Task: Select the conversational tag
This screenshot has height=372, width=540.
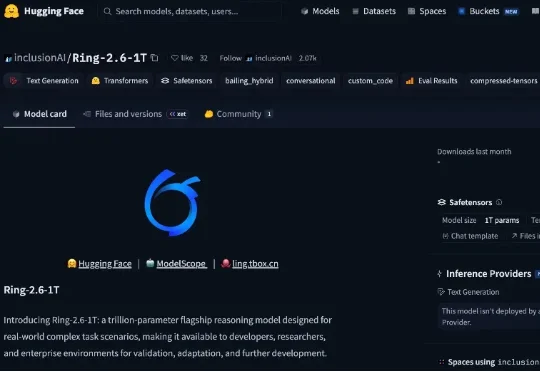Action: [311, 81]
